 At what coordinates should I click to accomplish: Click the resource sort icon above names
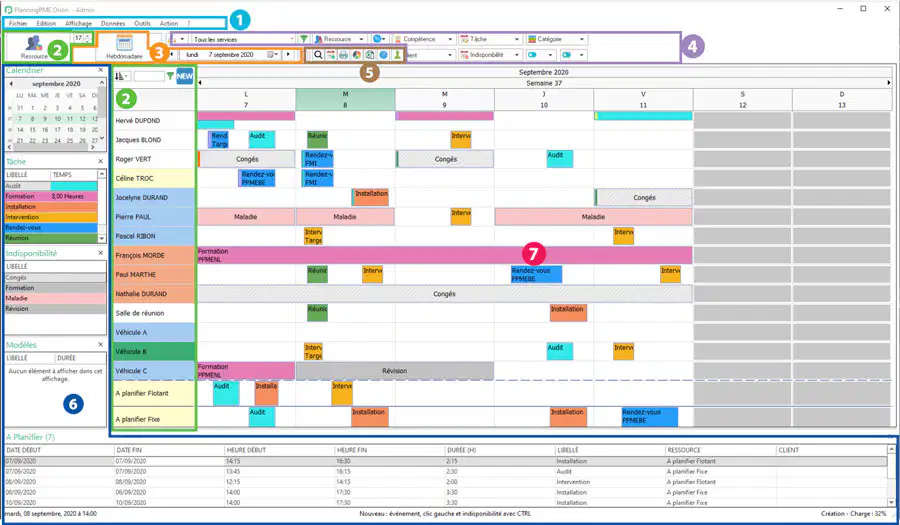[120, 76]
